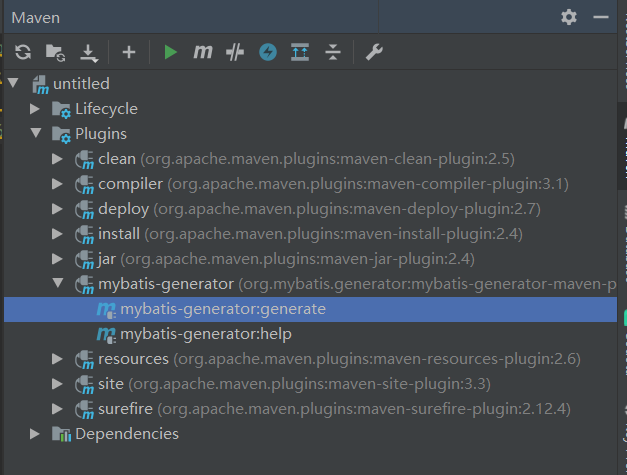627x475 pixels.
Task: Expand the site plugin
Action: point(57,384)
